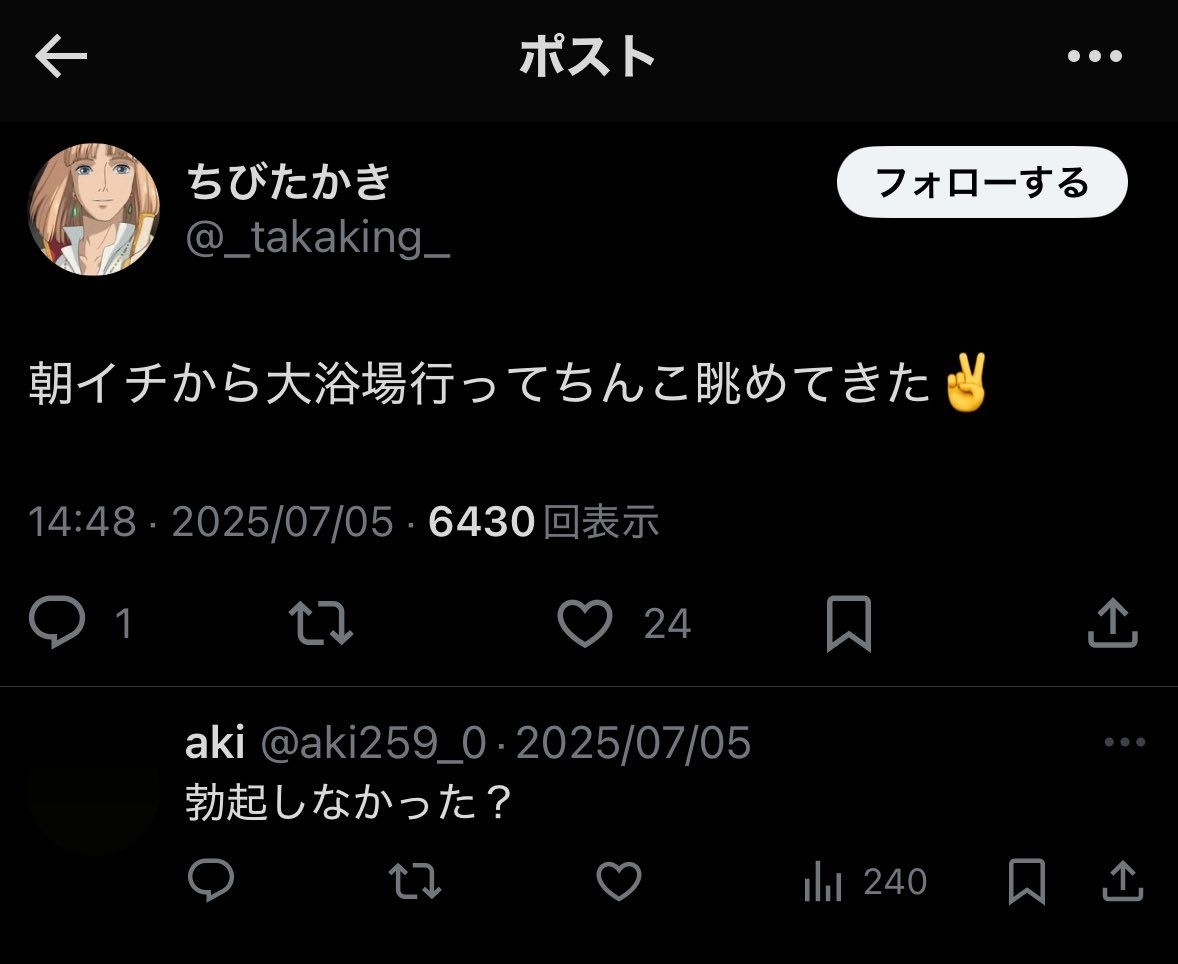Tap the フォローする follow button

982,183
